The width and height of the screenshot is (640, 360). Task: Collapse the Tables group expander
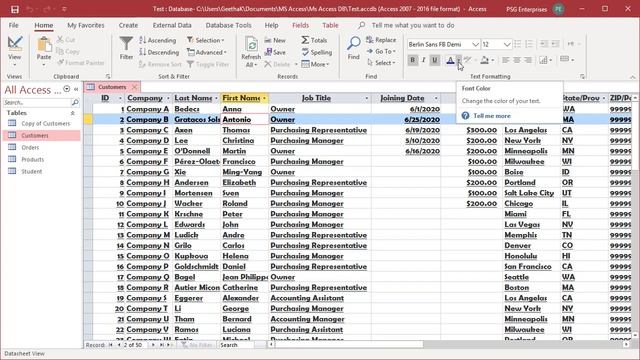pyautogui.click(x=73, y=113)
